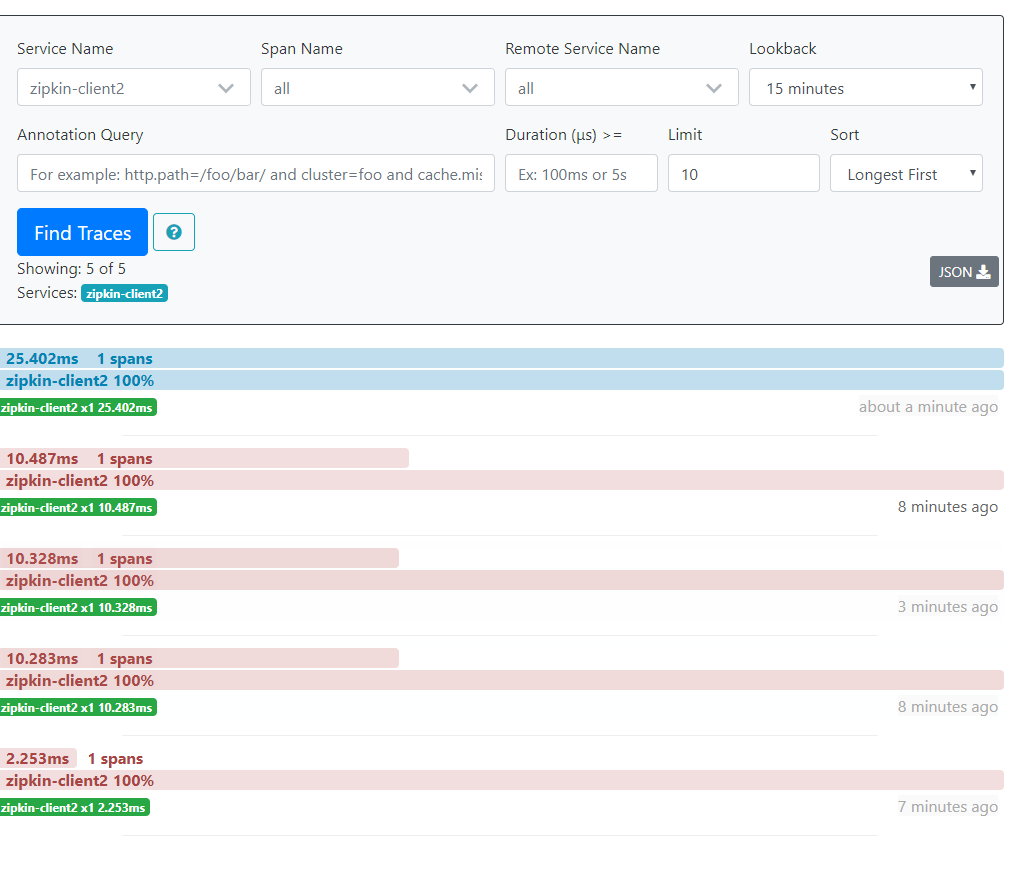Open the Service Name dropdown showing zipkin-client2
This screenshot has width=1030, height=880.
click(x=133, y=87)
